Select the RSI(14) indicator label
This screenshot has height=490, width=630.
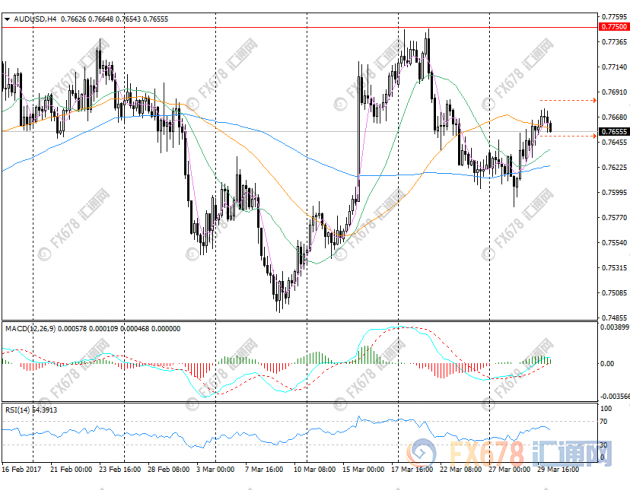17,411
